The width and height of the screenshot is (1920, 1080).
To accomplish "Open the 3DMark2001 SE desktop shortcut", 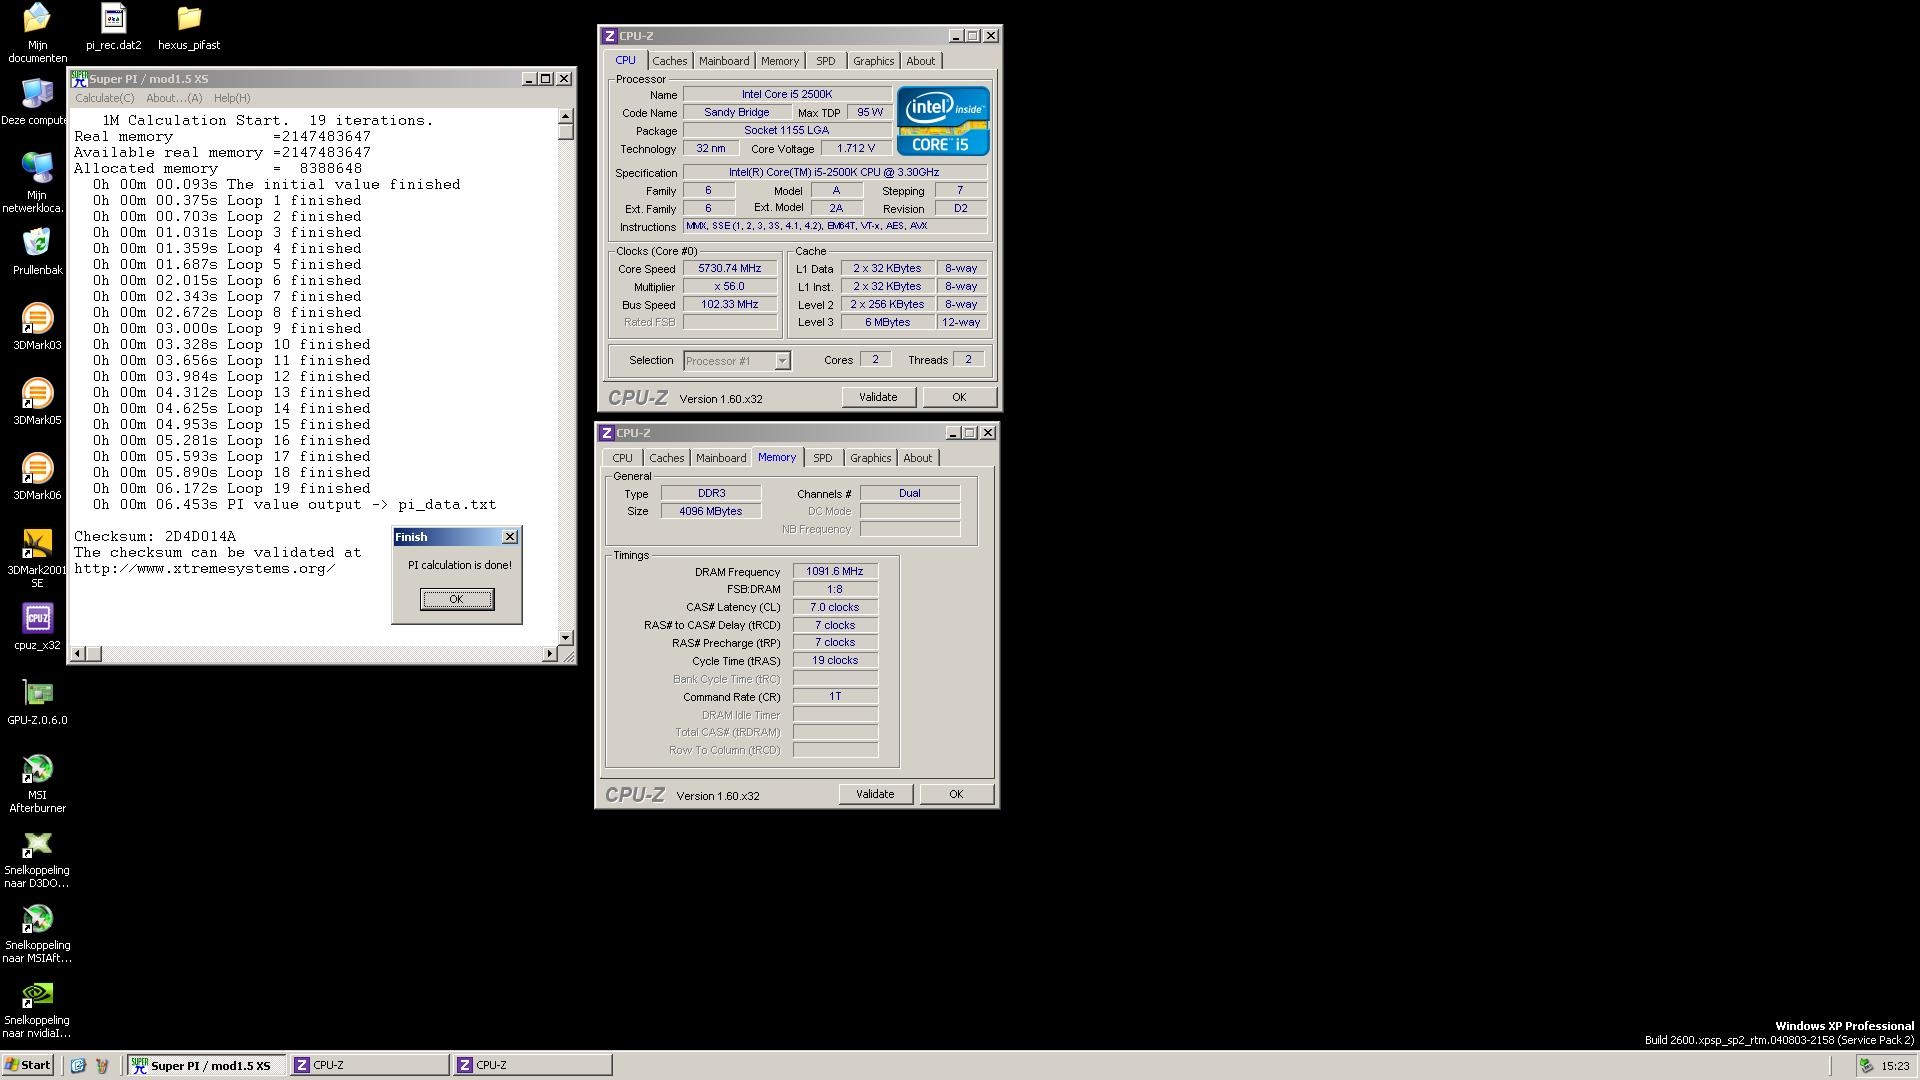I will coord(37,545).
